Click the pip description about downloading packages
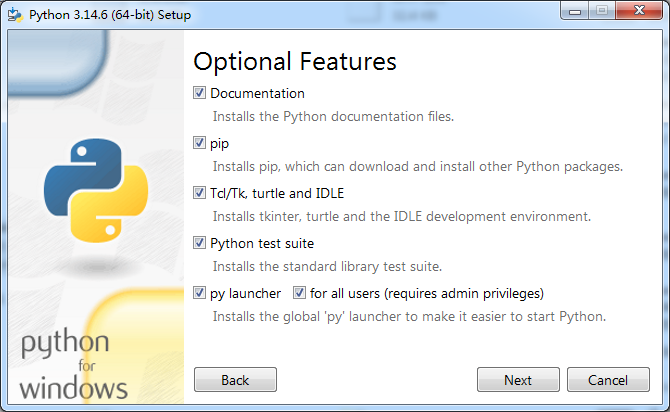 pos(418,166)
